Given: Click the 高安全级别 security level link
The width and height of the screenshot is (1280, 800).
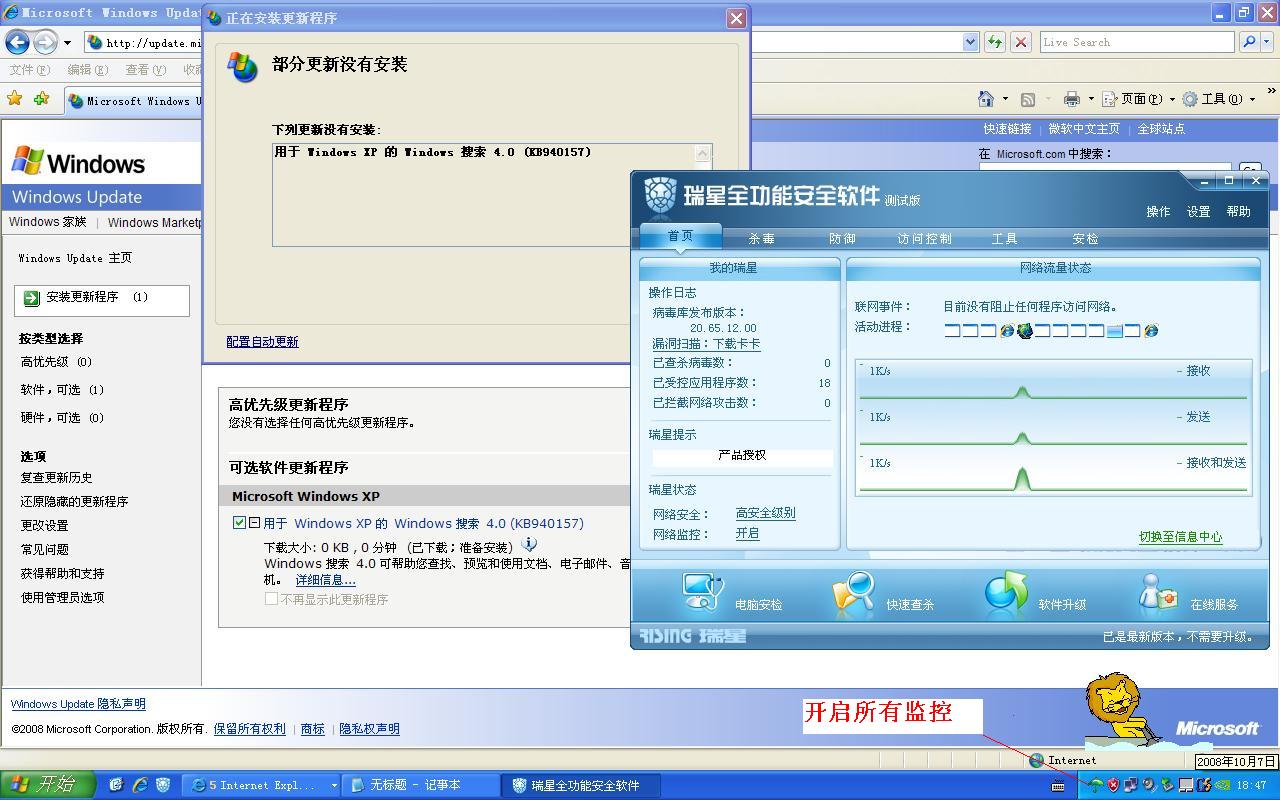Looking at the screenshot, I should click(x=765, y=513).
